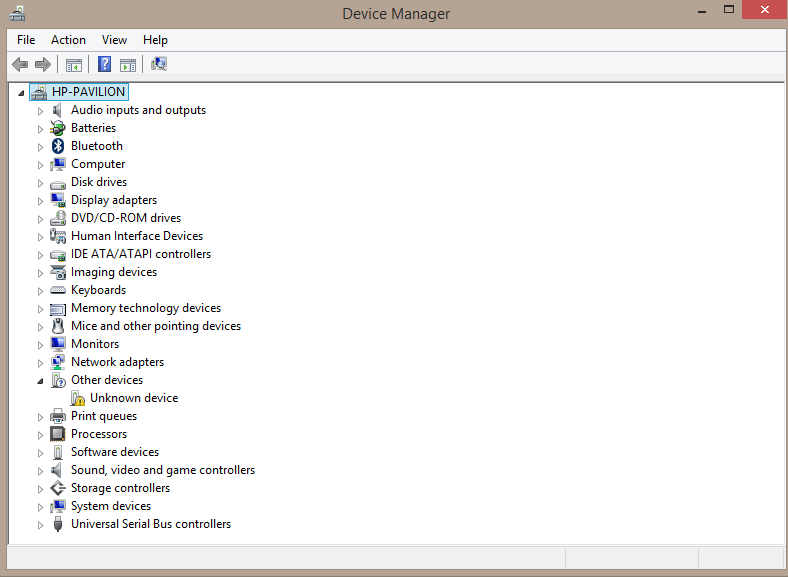Click the Batteries category icon

click(x=58, y=128)
